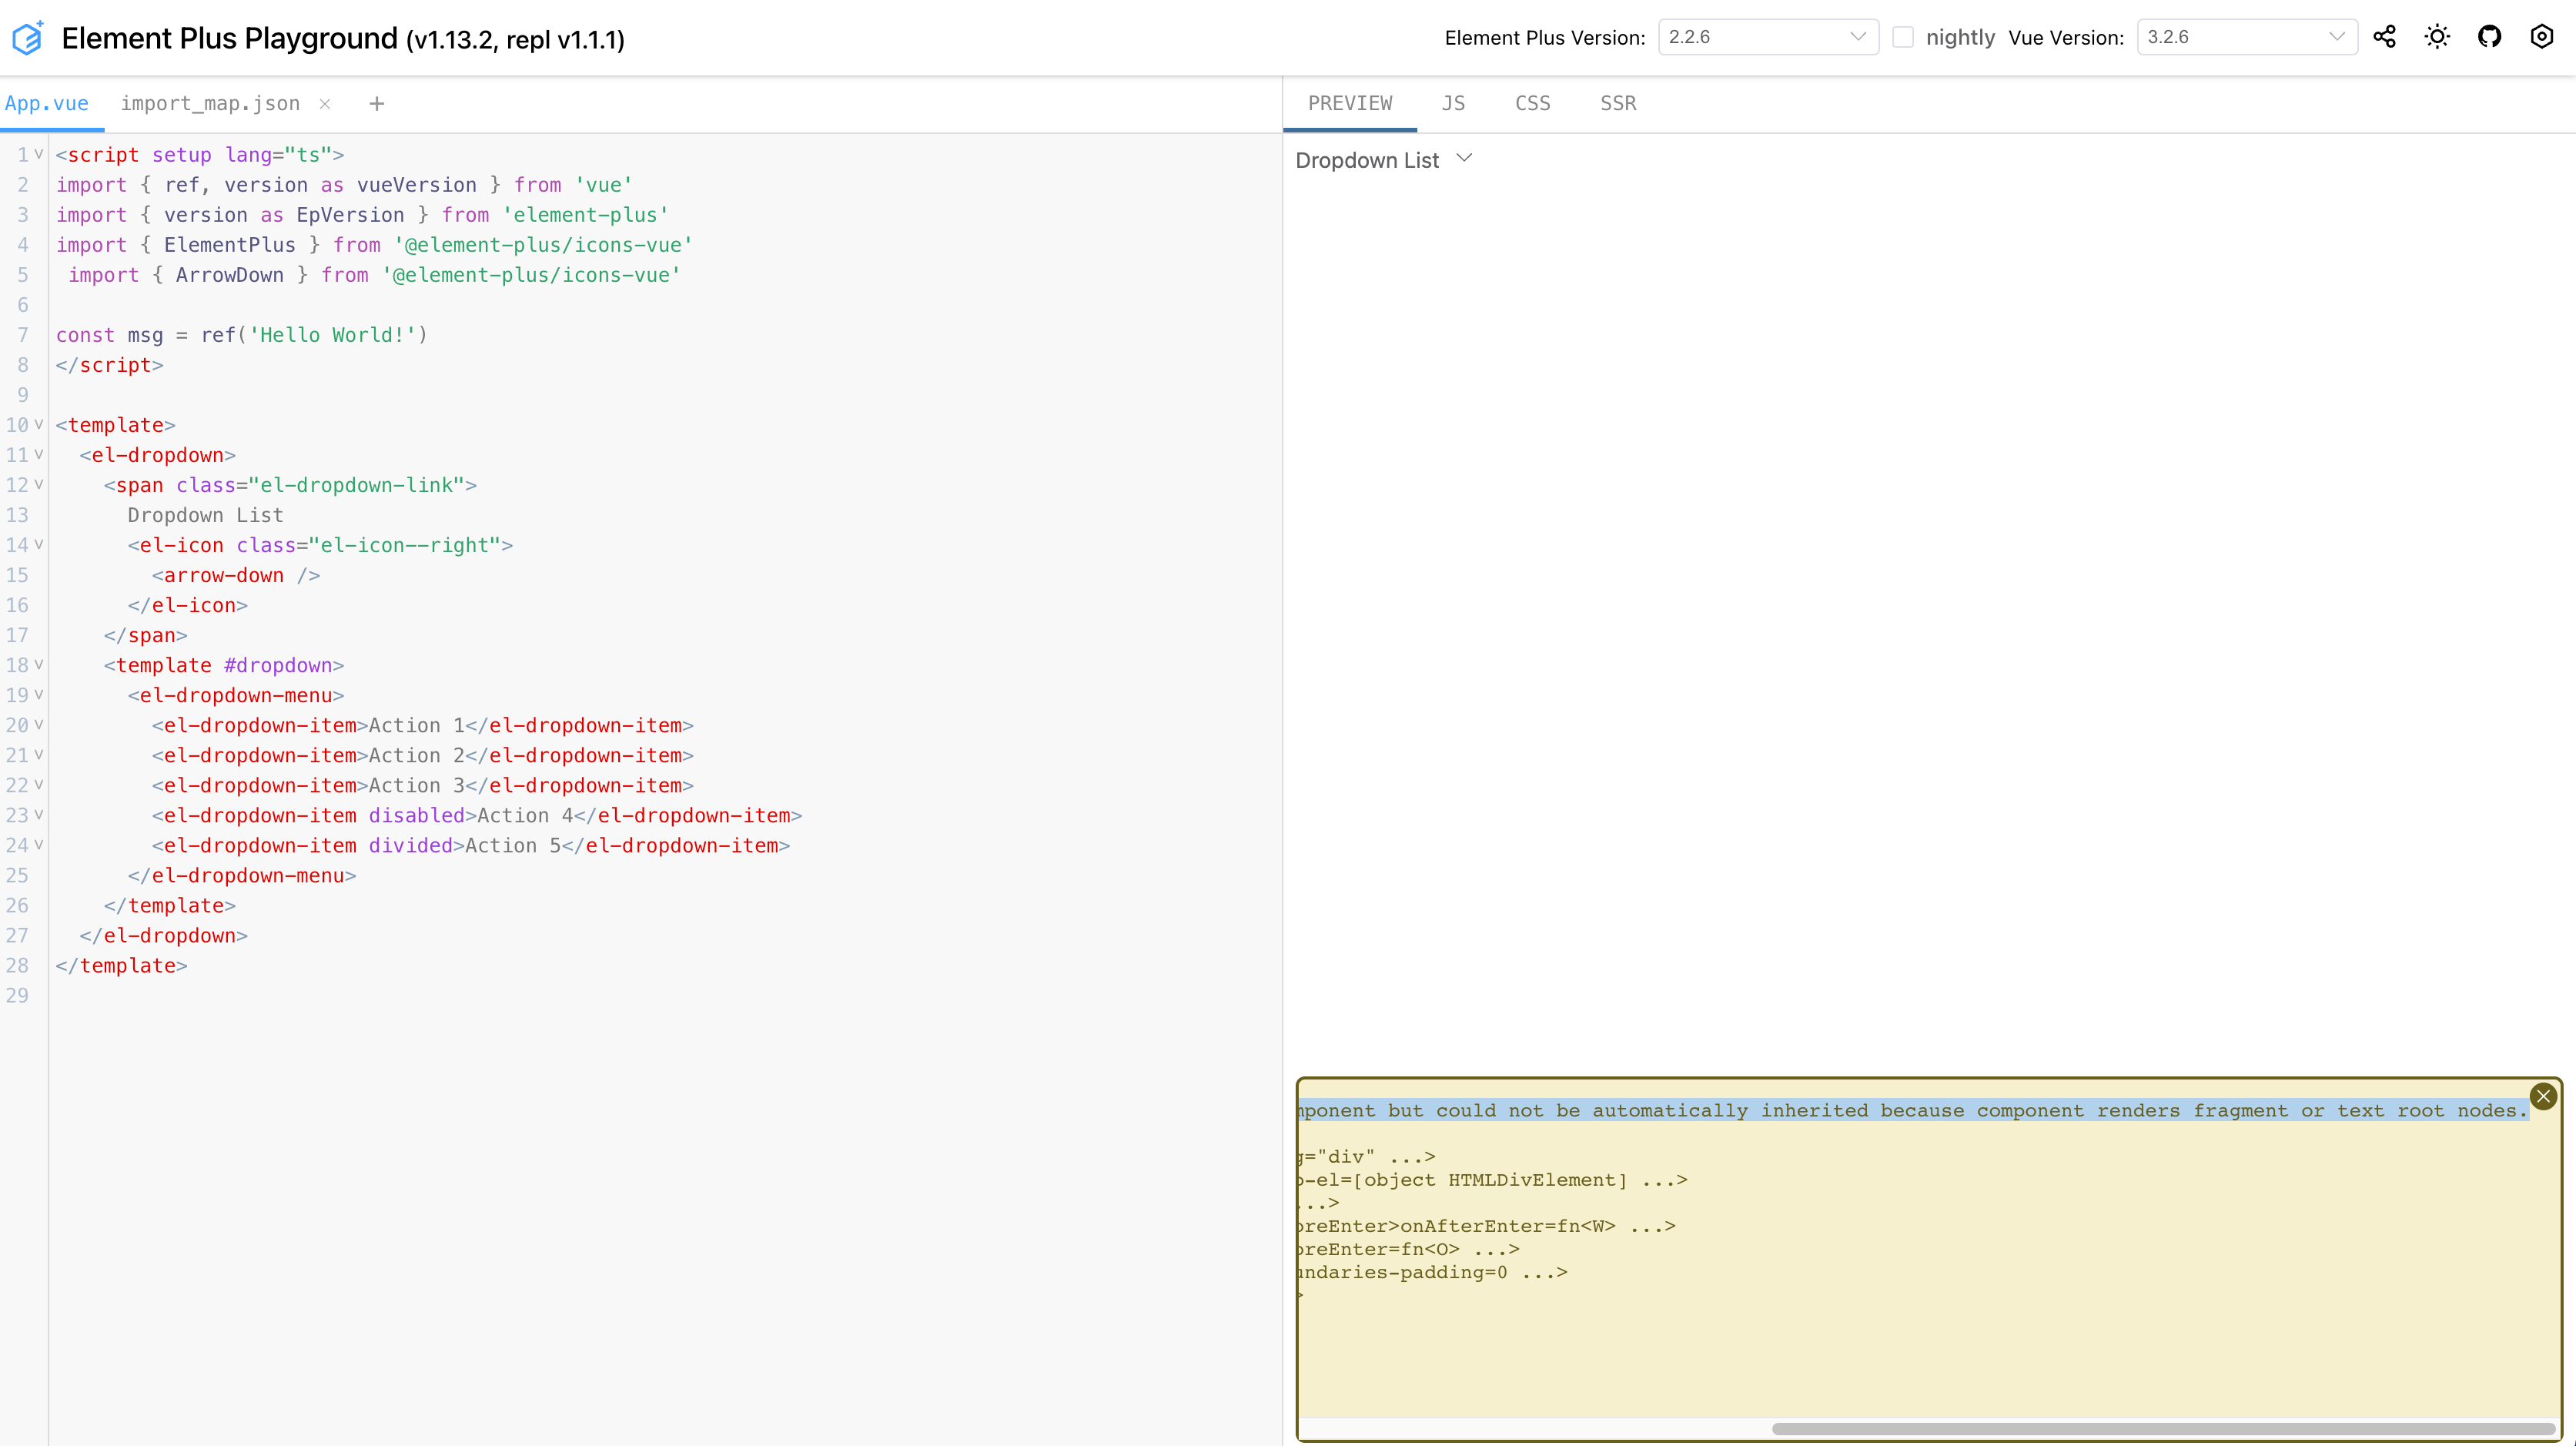Collapse the script block fold arrow on line 1
2576x1446 pixels.
pos(38,155)
